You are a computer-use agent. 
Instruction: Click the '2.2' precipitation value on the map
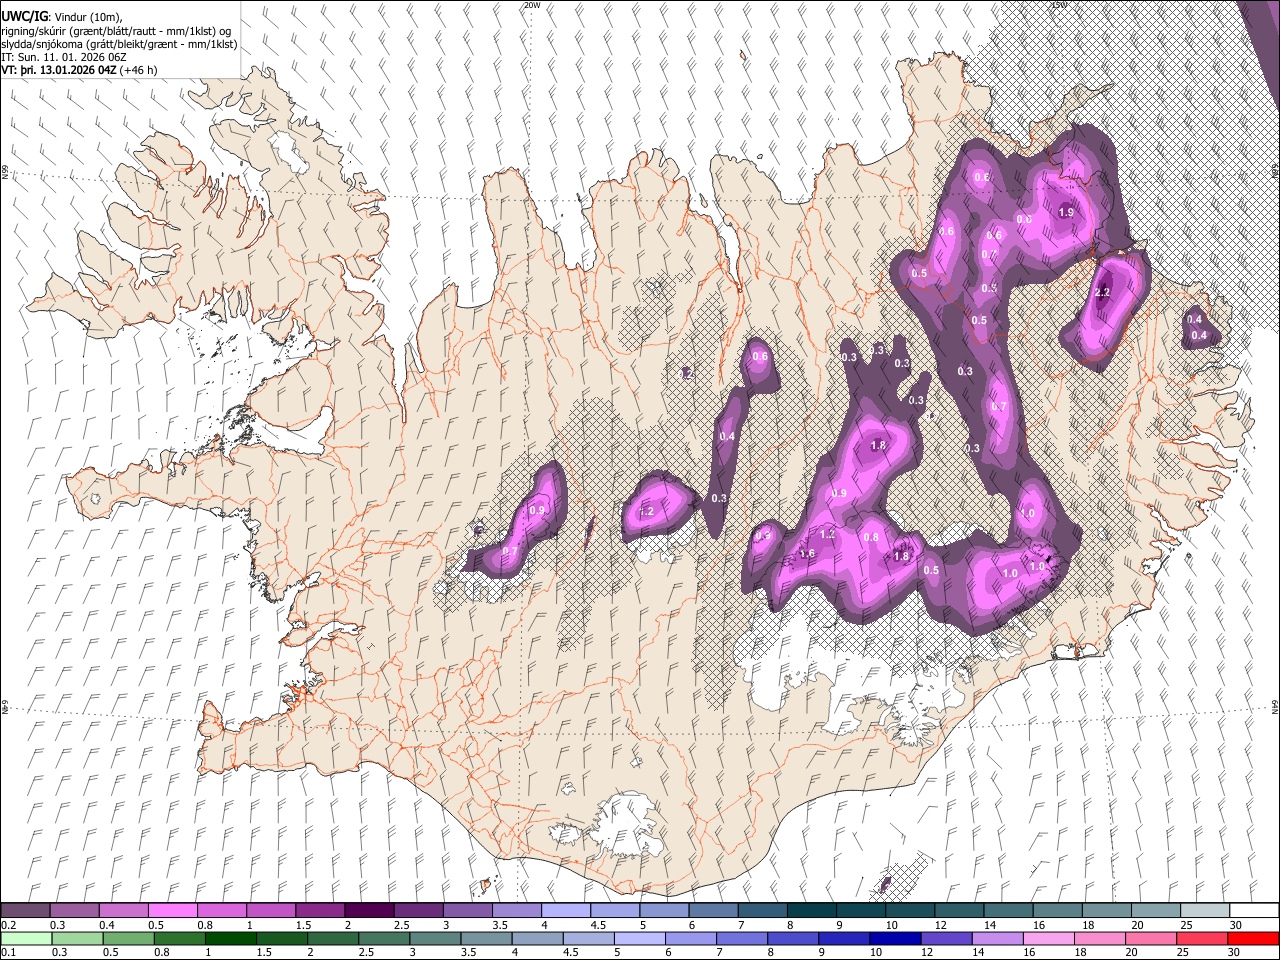click(x=1102, y=293)
